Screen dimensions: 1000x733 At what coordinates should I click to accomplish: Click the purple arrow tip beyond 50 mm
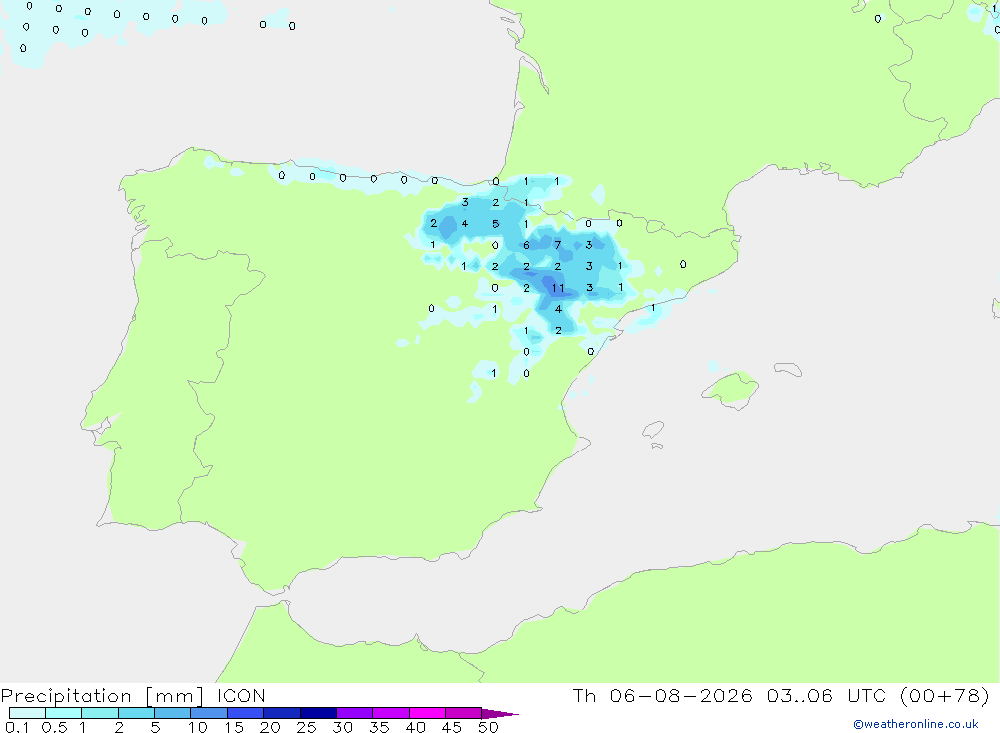(x=499, y=713)
